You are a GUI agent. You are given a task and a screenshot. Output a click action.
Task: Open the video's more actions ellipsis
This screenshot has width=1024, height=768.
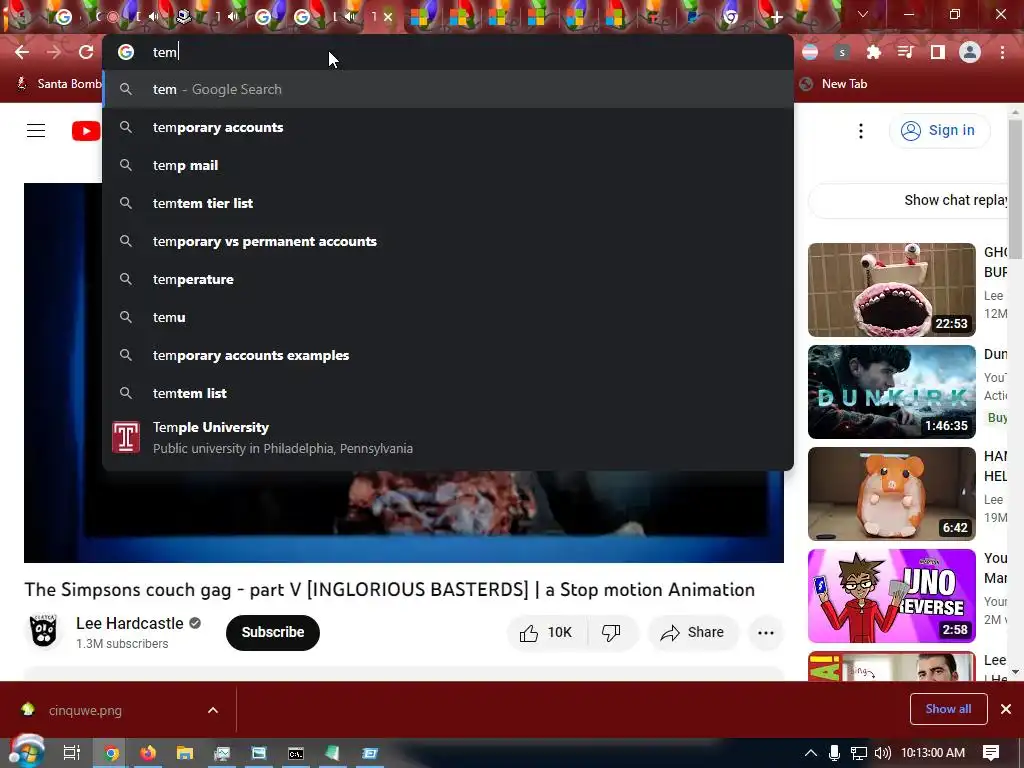tap(765, 632)
